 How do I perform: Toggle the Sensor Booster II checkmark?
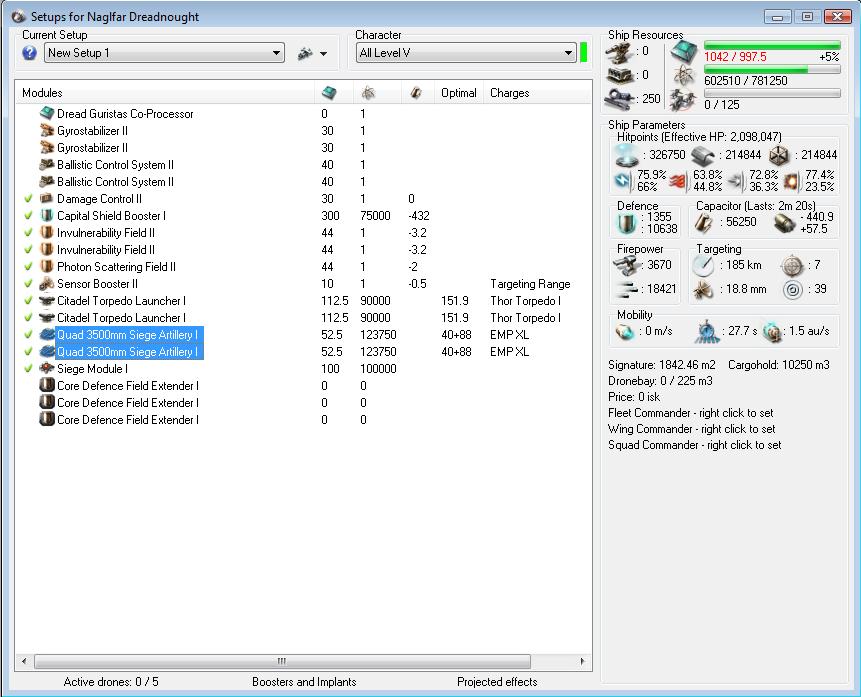pos(28,284)
